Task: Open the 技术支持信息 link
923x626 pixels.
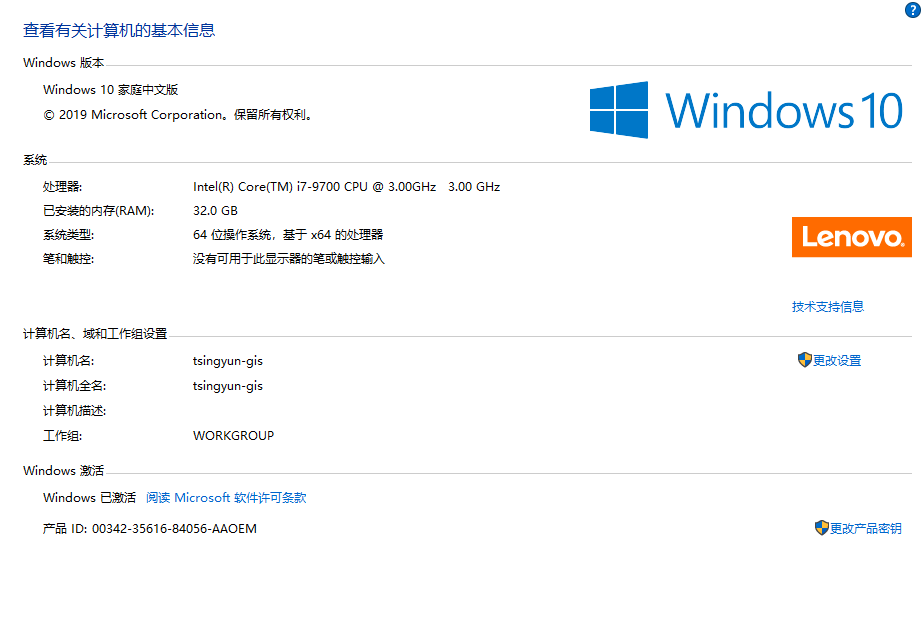Action: click(x=828, y=307)
